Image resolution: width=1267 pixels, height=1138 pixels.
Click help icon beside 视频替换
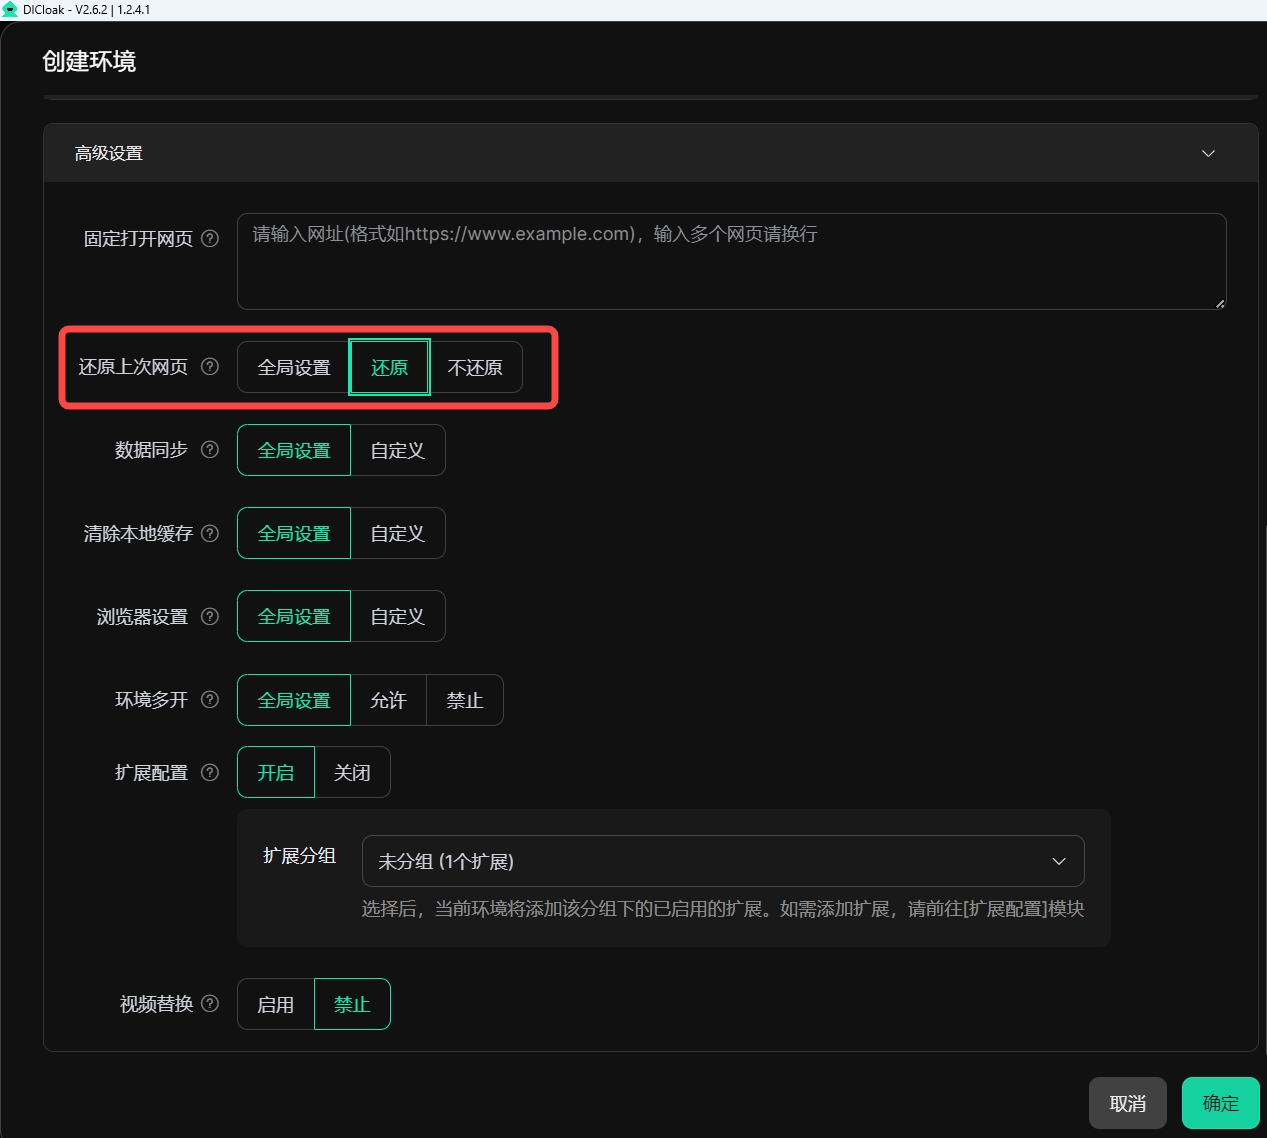[x=210, y=1004]
